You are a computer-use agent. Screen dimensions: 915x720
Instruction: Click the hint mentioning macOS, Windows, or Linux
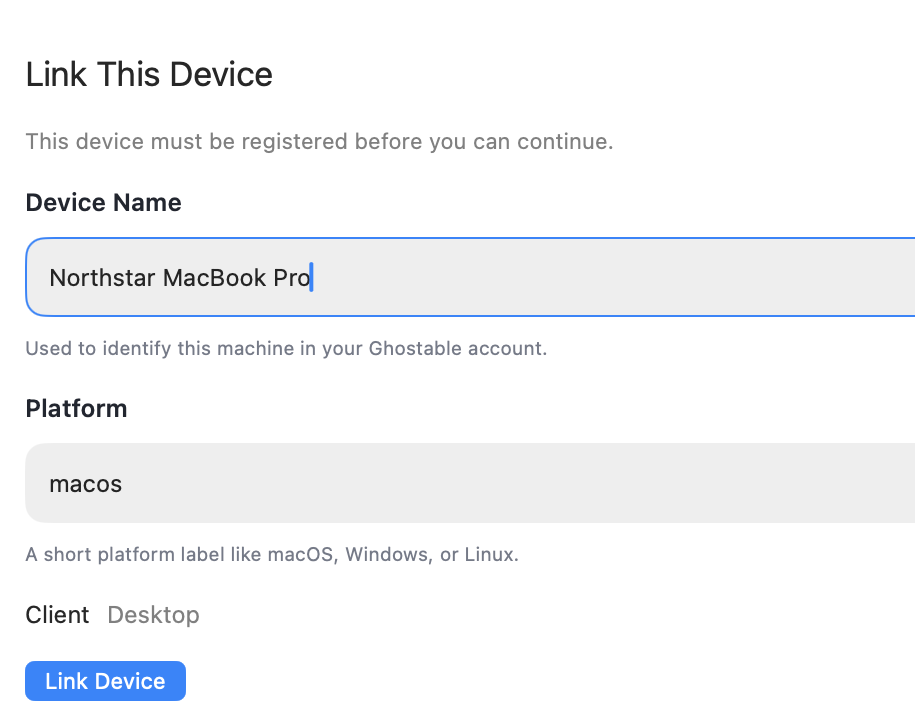click(272, 554)
